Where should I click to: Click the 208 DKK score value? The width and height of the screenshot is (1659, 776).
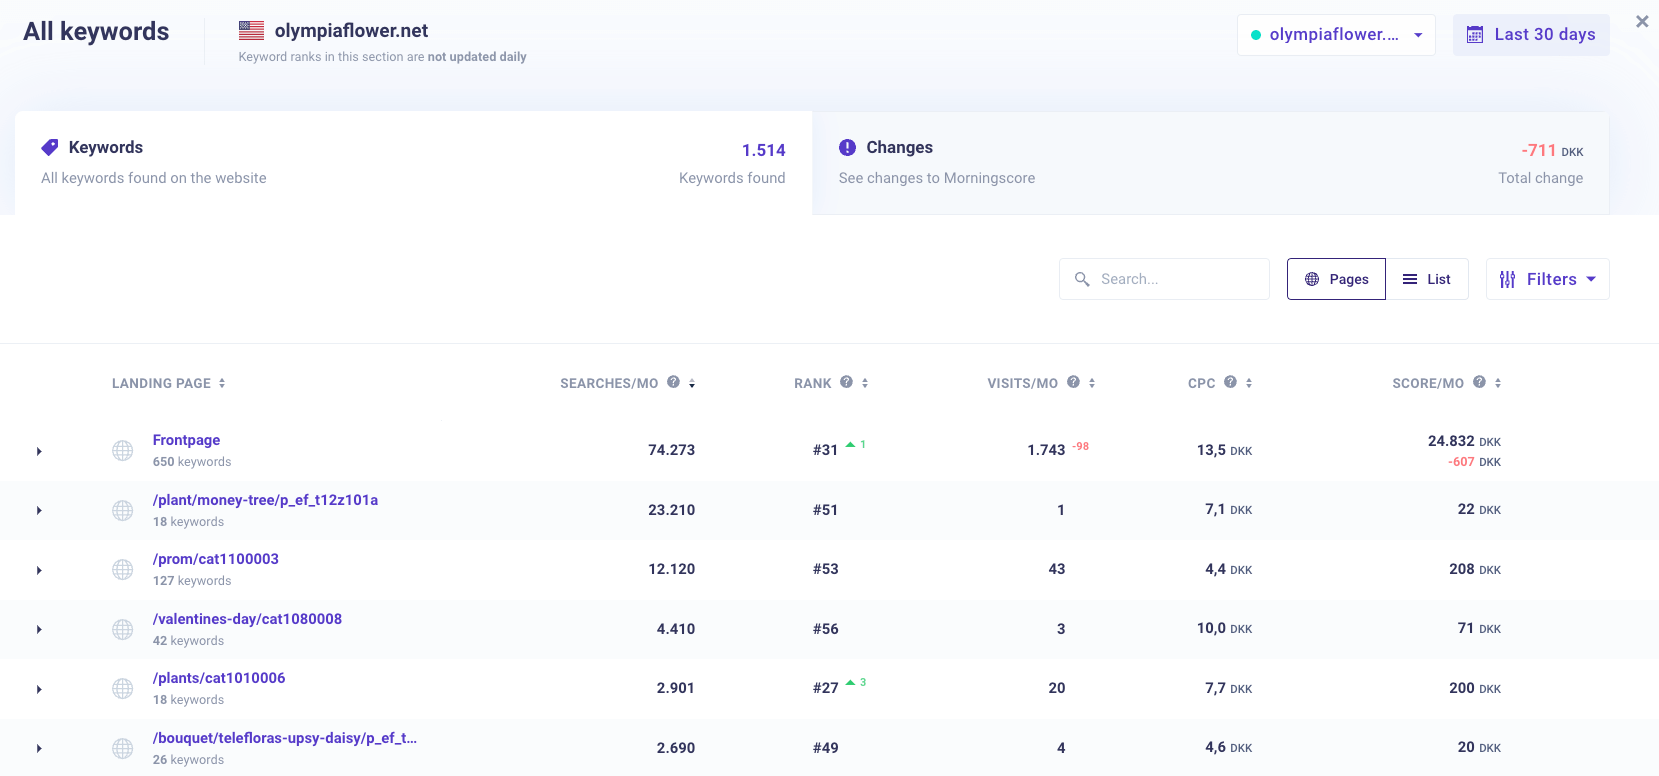click(x=1475, y=569)
